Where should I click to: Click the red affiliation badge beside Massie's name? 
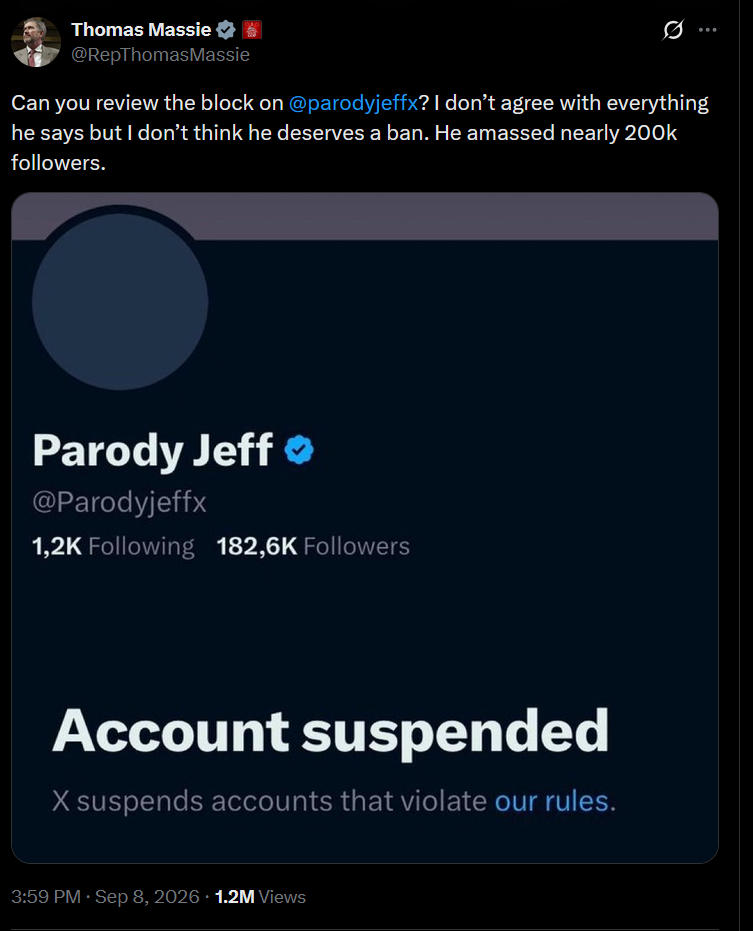(x=252, y=30)
